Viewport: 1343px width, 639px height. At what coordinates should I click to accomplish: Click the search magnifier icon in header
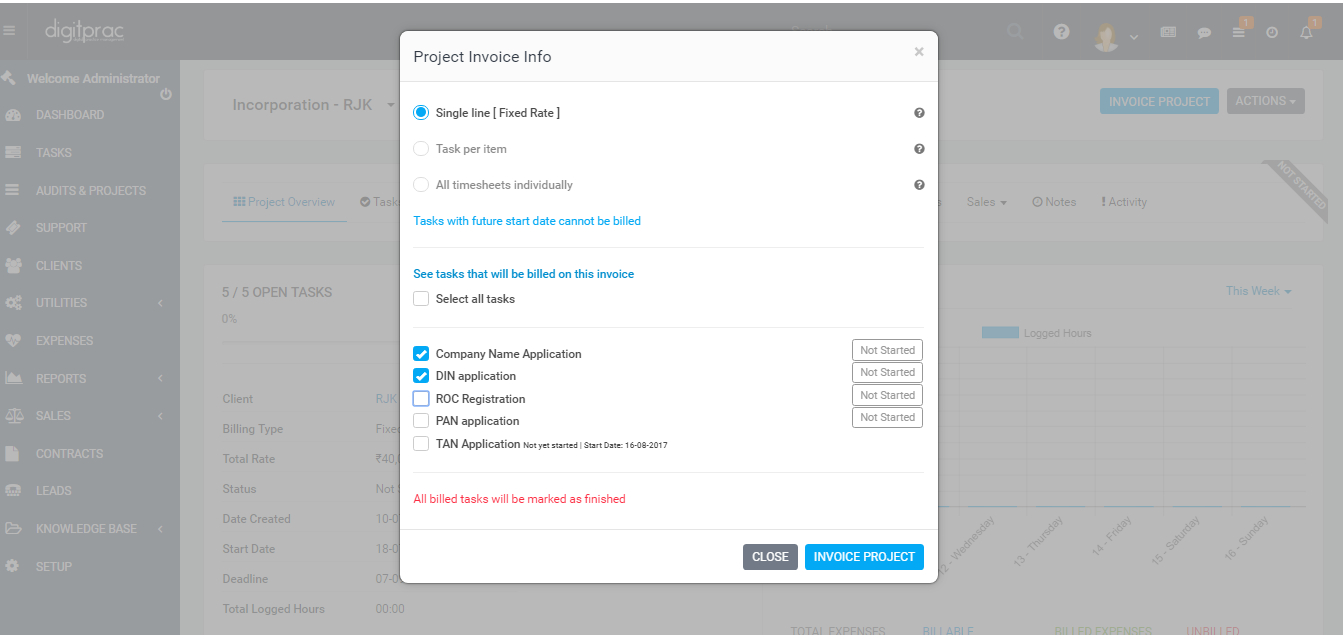(1015, 32)
